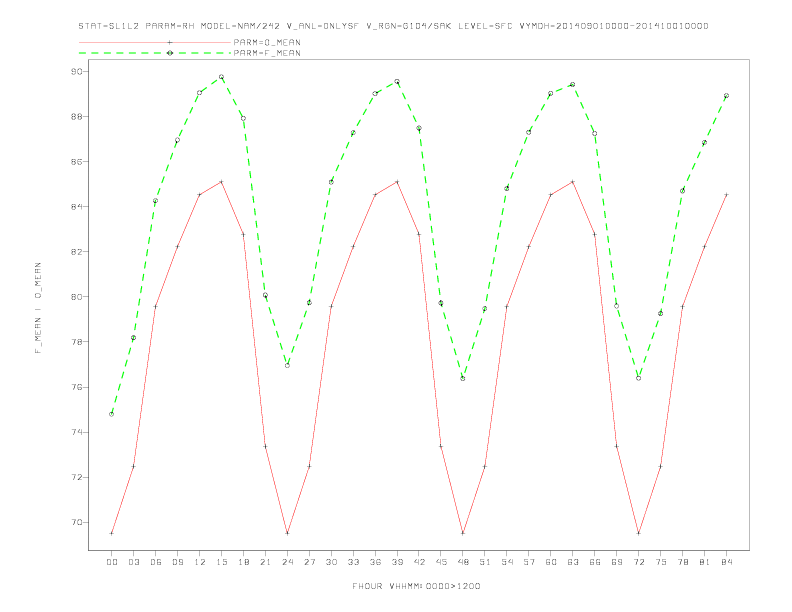Click the 54 forecast hour x-axis tick
This screenshot has width=792, height=612.
tap(507, 562)
